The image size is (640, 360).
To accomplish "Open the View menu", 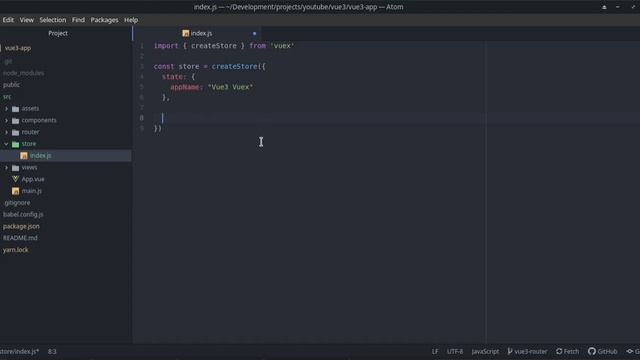I will point(27,20).
